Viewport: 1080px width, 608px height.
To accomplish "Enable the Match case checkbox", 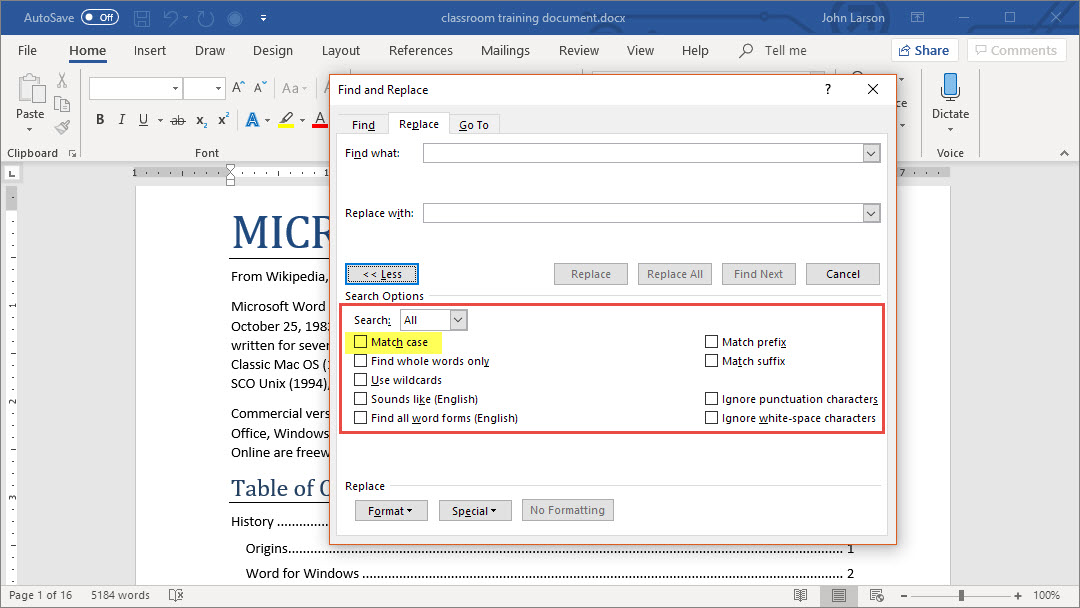I will click(x=360, y=342).
